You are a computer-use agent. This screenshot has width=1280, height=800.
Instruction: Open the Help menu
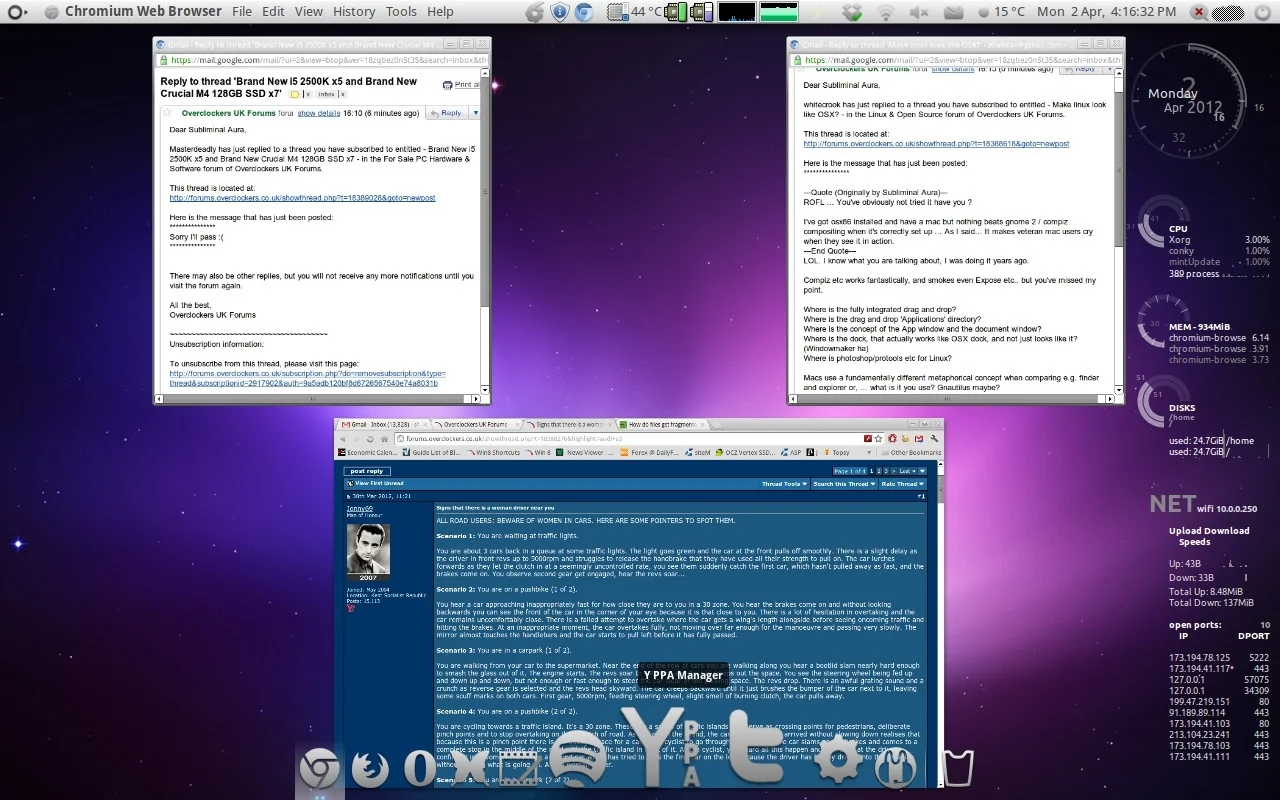pyautogui.click(x=440, y=12)
